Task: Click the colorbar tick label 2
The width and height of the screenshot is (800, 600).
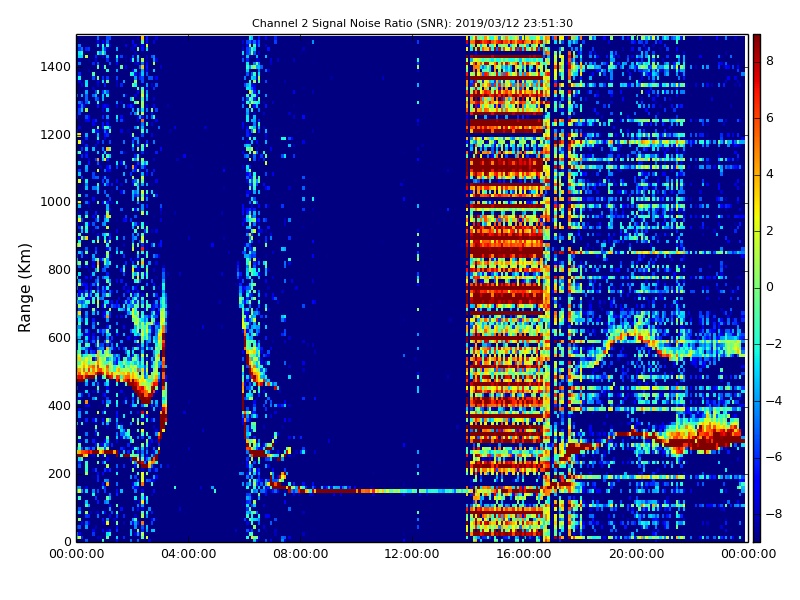Action: pyautogui.click(x=770, y=231)
